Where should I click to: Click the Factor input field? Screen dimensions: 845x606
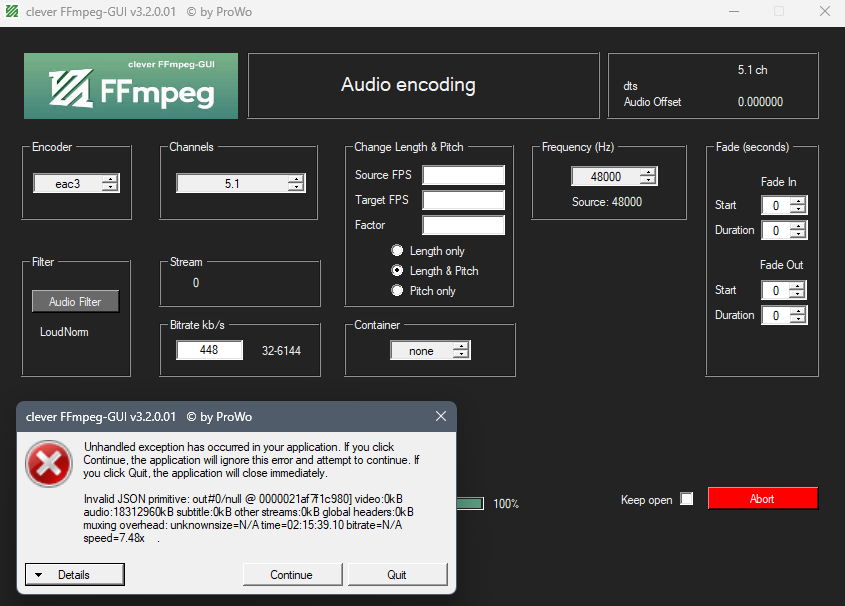click(463, 225)
